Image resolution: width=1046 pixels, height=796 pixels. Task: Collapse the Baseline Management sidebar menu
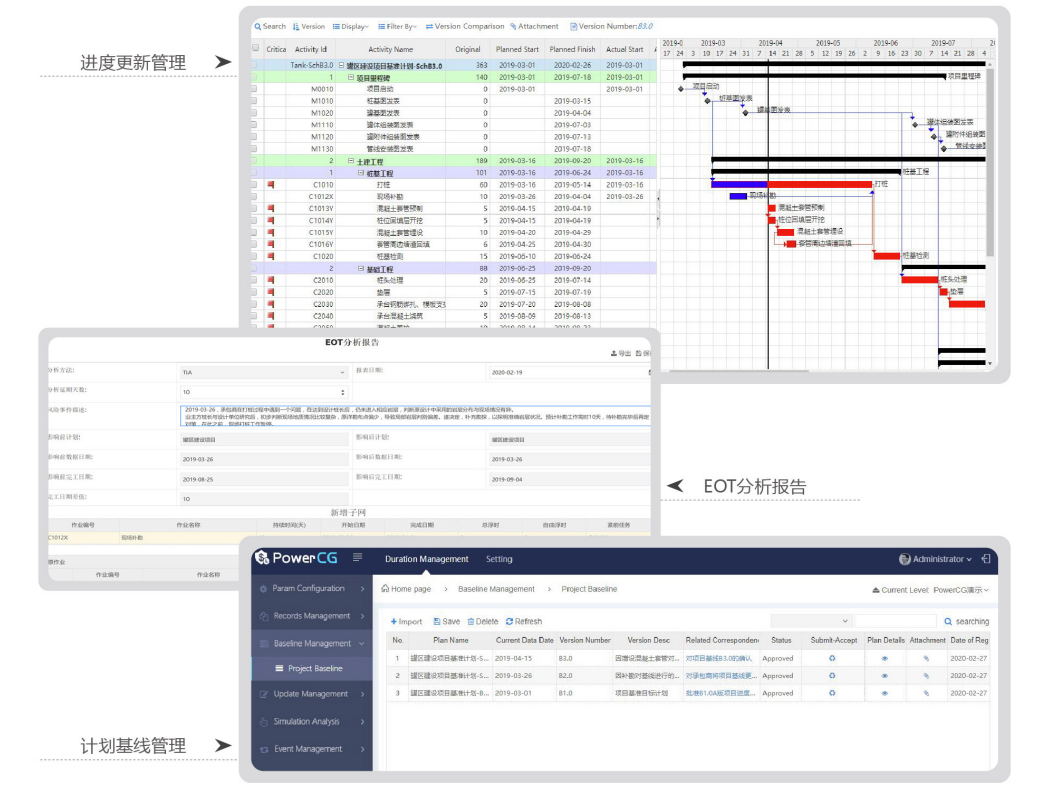pos(312,643)
